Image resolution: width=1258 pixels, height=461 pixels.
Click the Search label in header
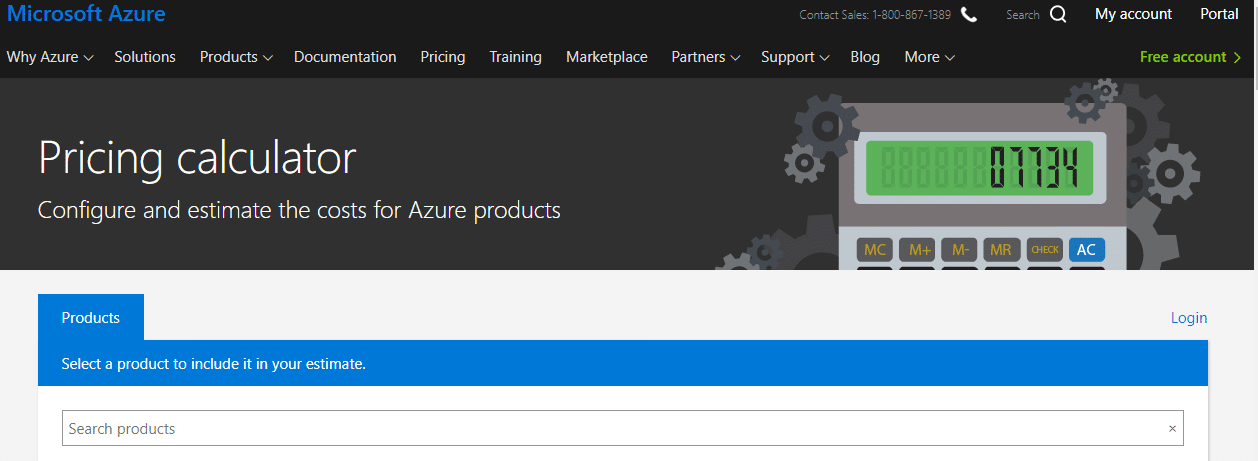[x=1023, y=15]
